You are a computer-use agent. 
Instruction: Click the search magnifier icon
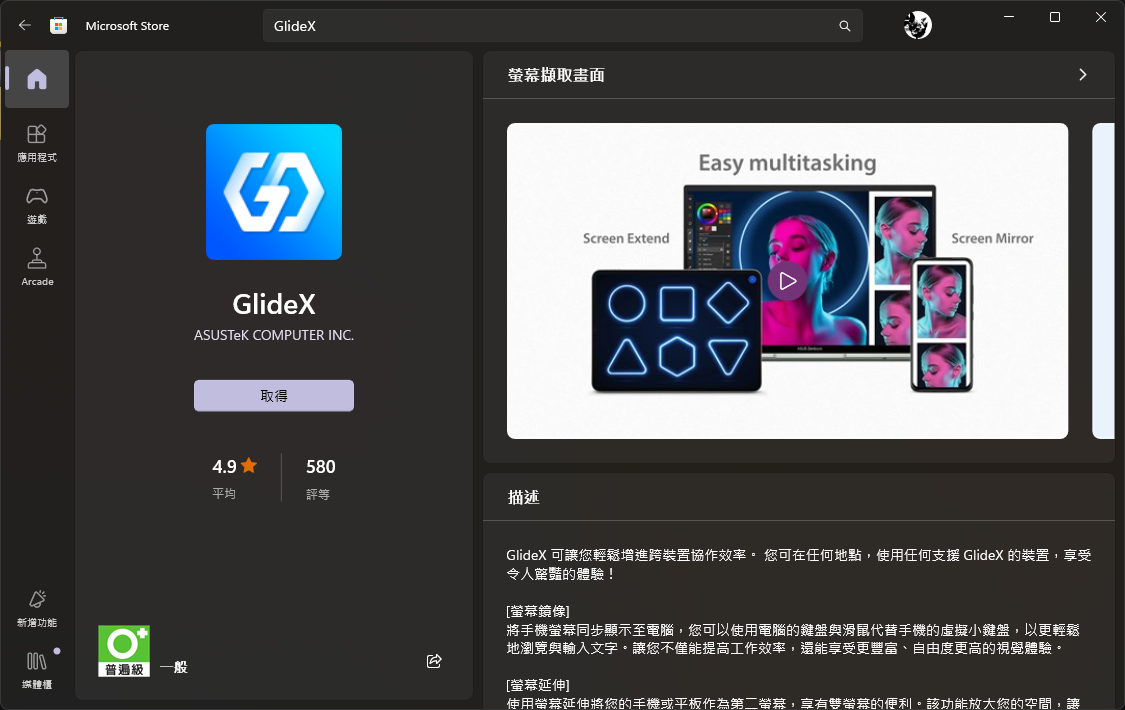click(845, 26)
